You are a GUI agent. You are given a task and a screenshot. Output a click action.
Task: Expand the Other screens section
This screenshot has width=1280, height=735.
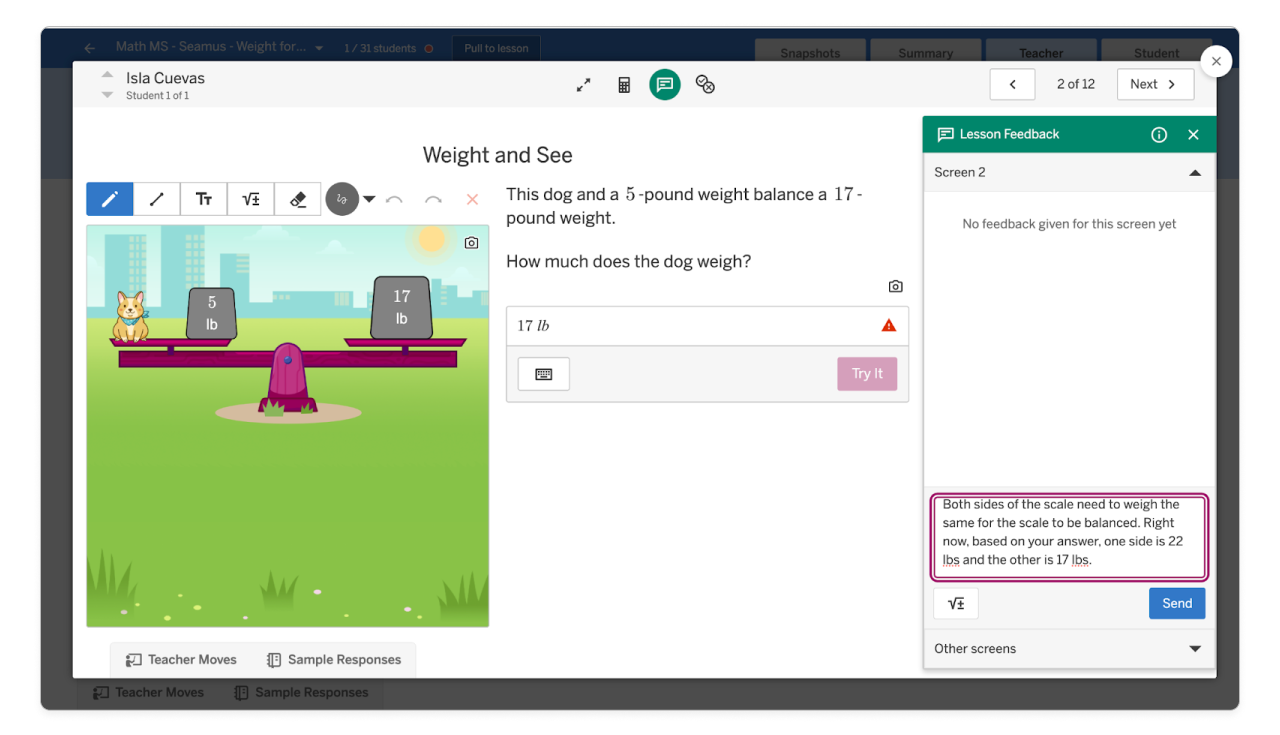(x=1194, y=648)
